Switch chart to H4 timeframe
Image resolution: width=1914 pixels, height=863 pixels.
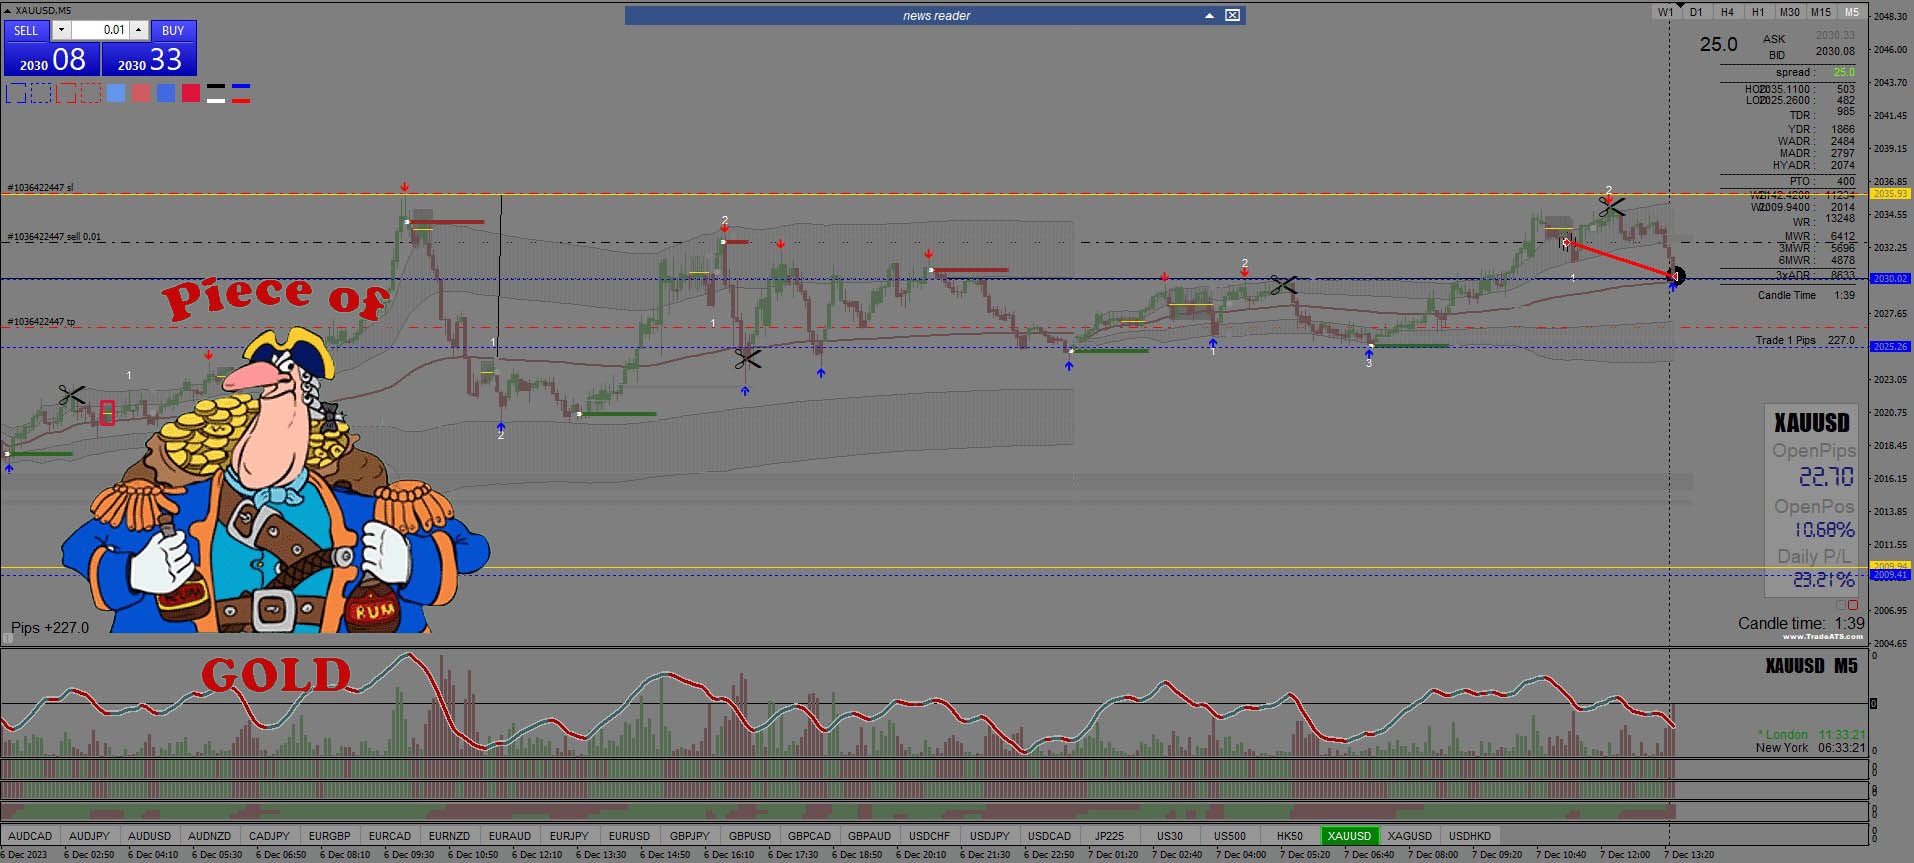point(1727,12)
